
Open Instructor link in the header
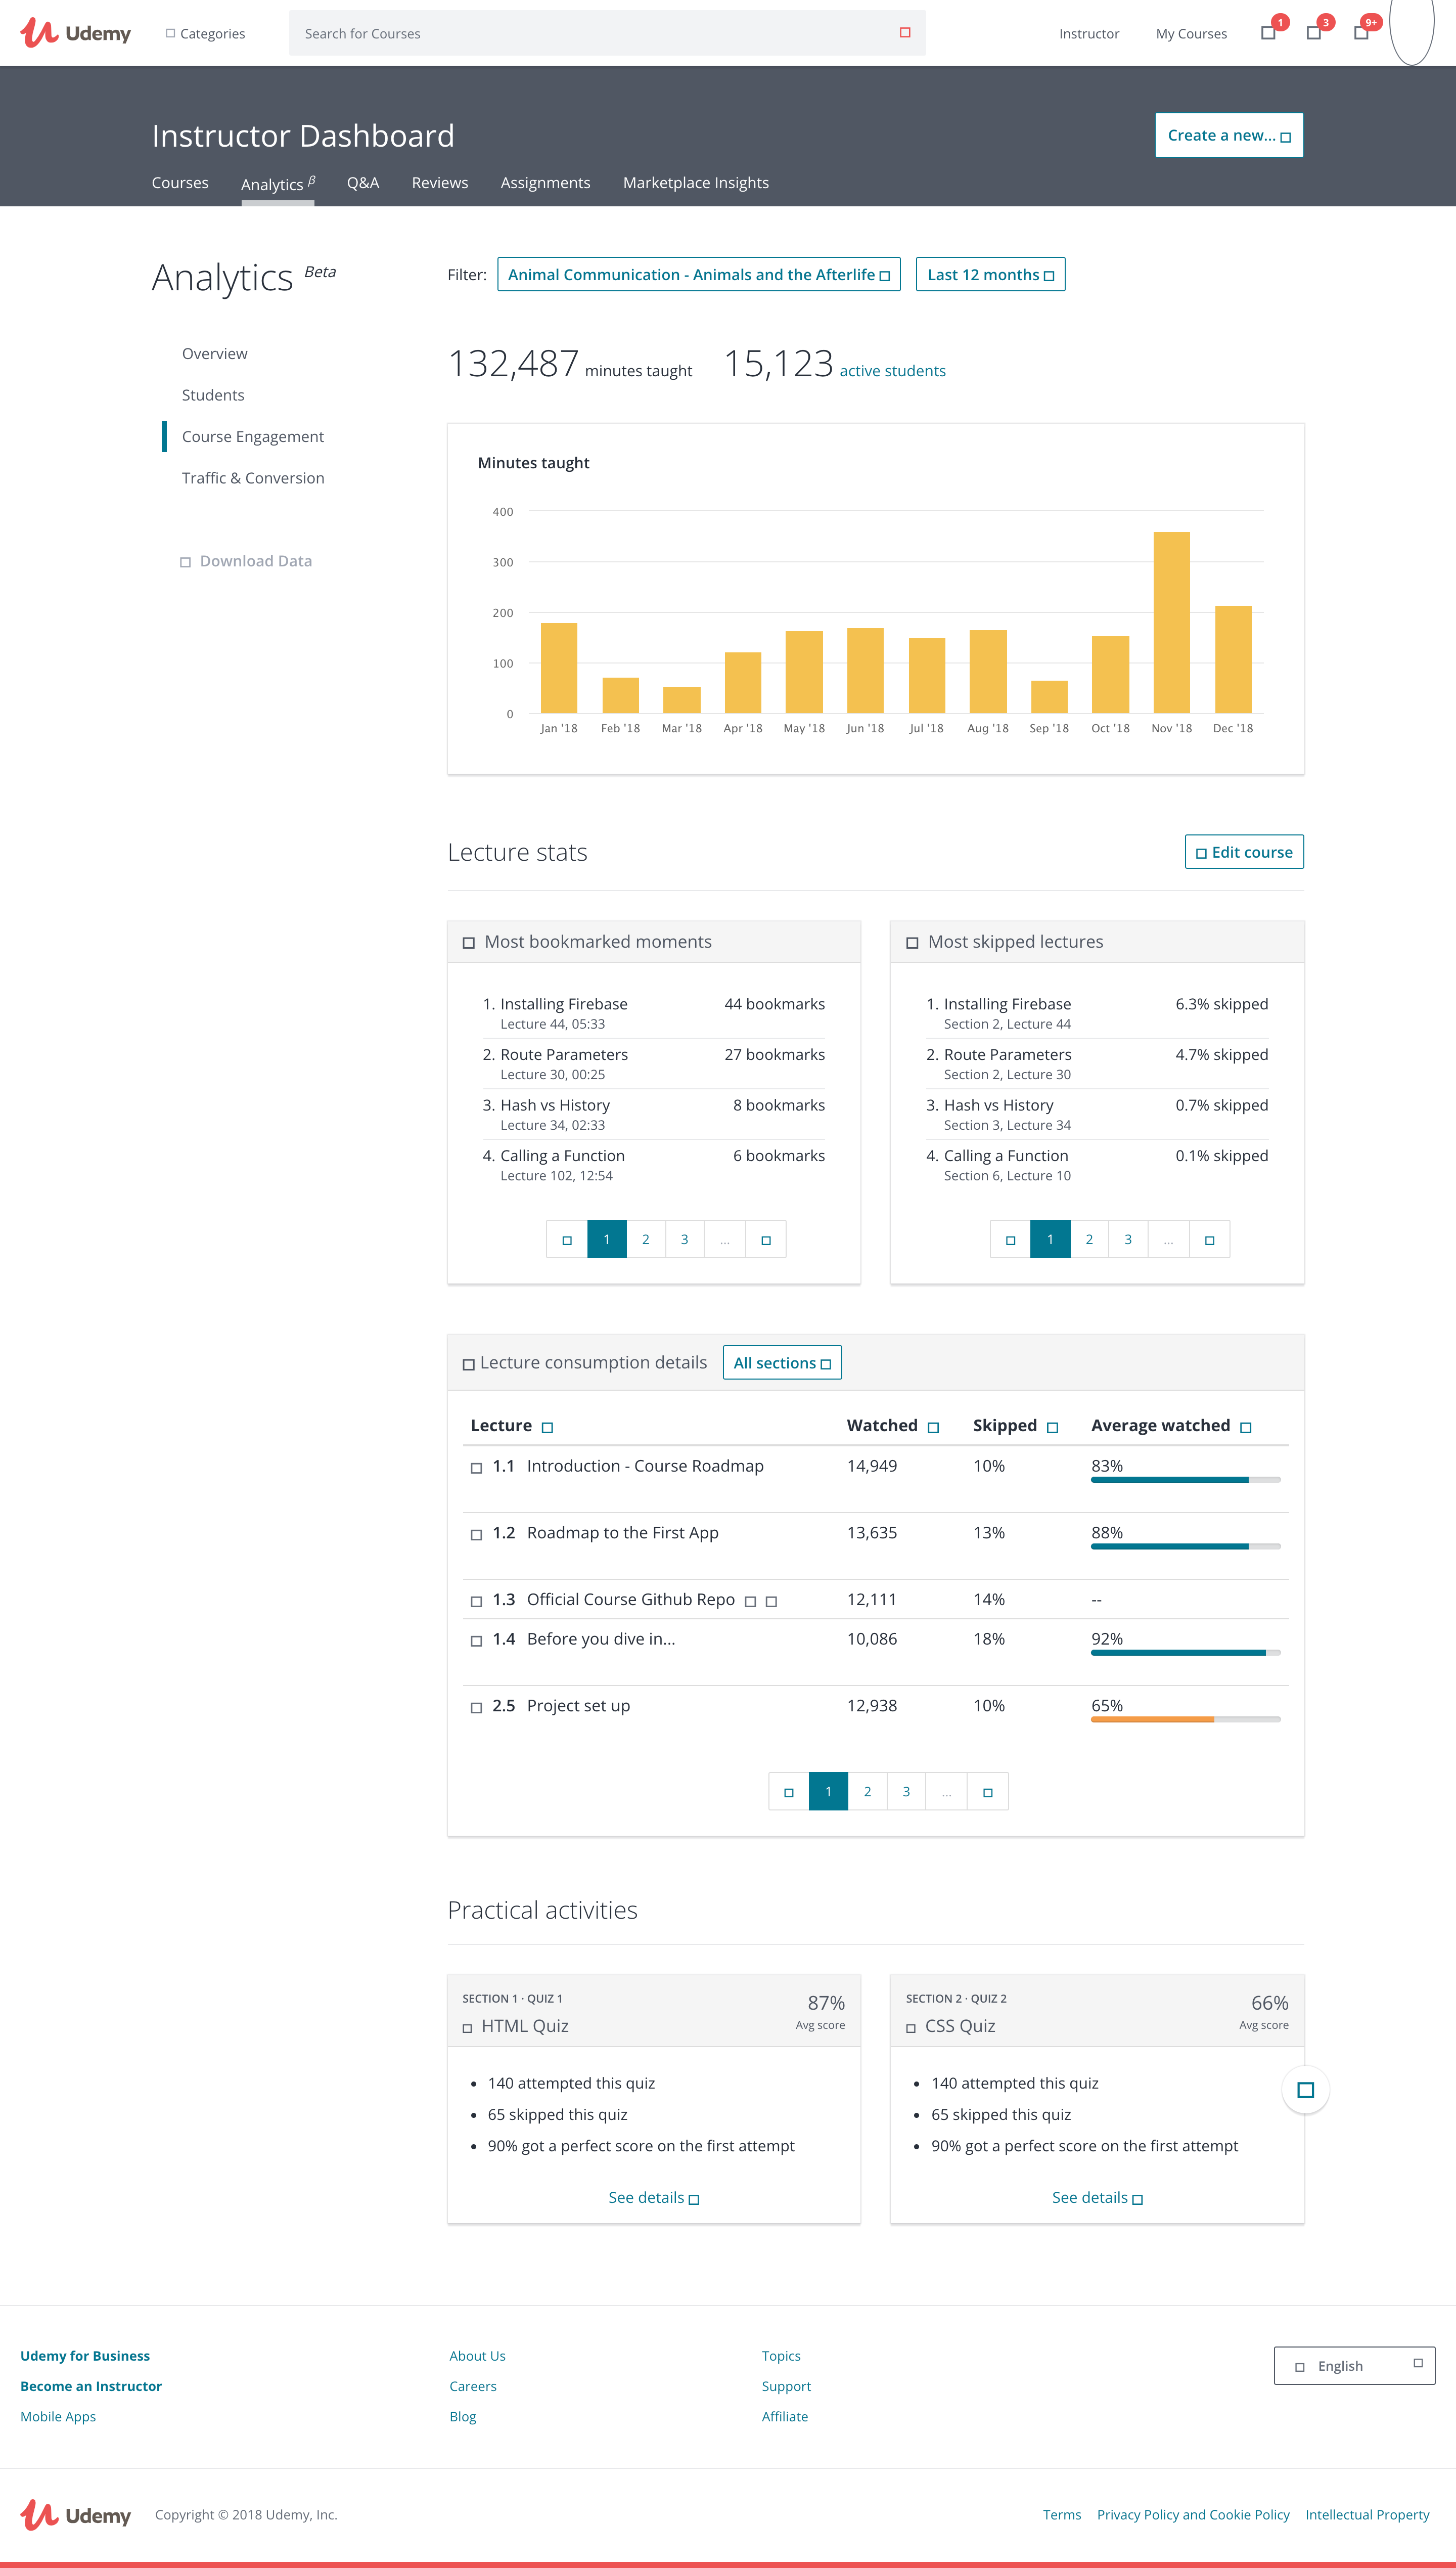pos(1089,33)
